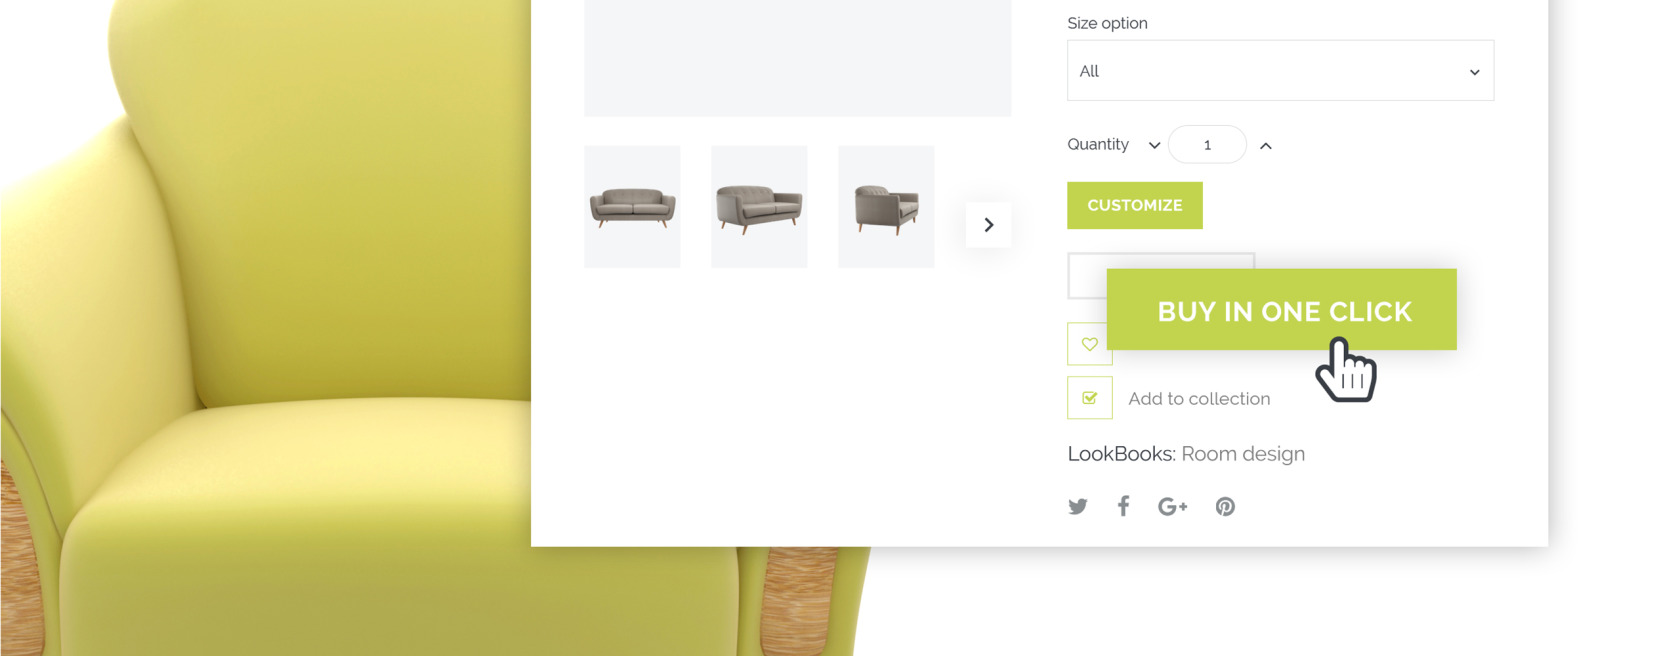Pin product on Pinterest
Viewport: 1680px width, 656px height.
click(x=1225, y=507)
